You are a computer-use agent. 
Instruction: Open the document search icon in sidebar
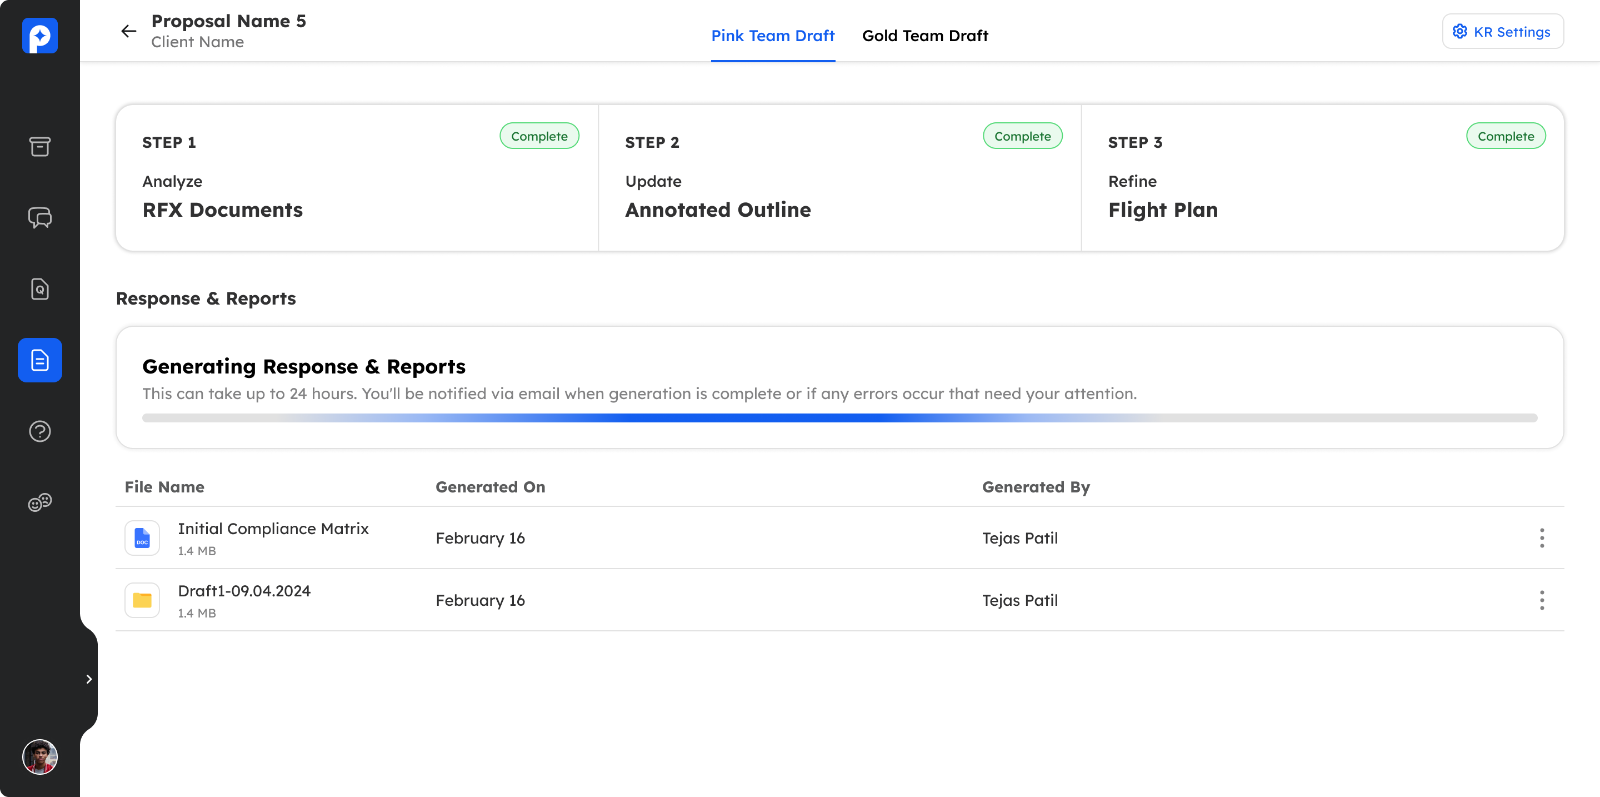(x=40, y=289)
